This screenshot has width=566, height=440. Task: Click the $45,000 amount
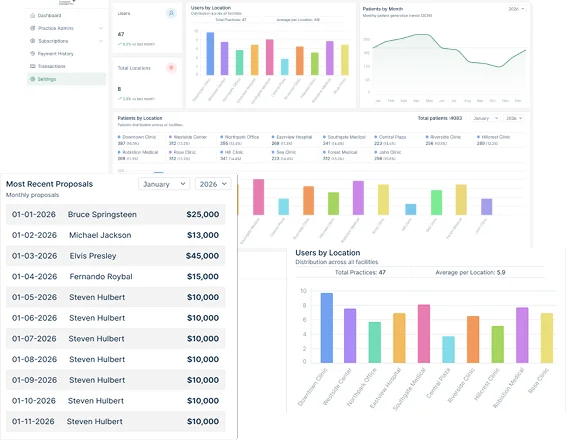(x=202, y=256)
